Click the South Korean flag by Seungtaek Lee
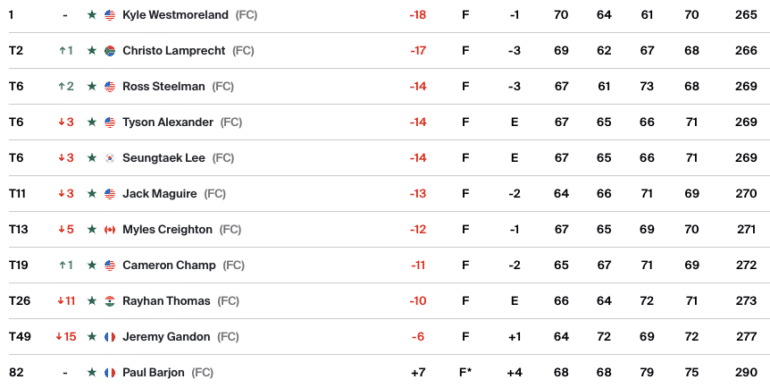 [x=110, y=158]
